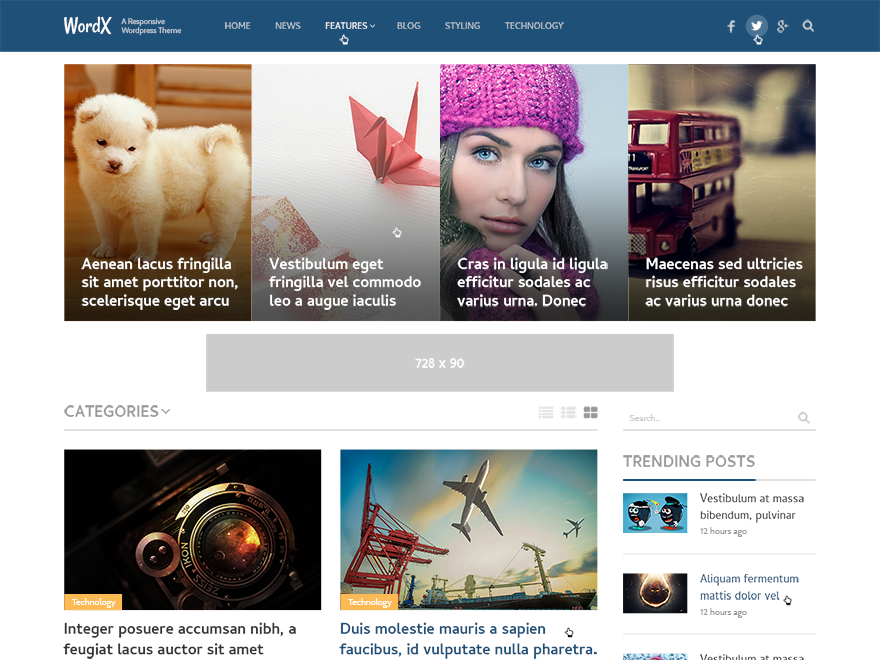Click 'A Responsive Wordpress Theme' tagline
880x660 pixels.
pos(151,26)
